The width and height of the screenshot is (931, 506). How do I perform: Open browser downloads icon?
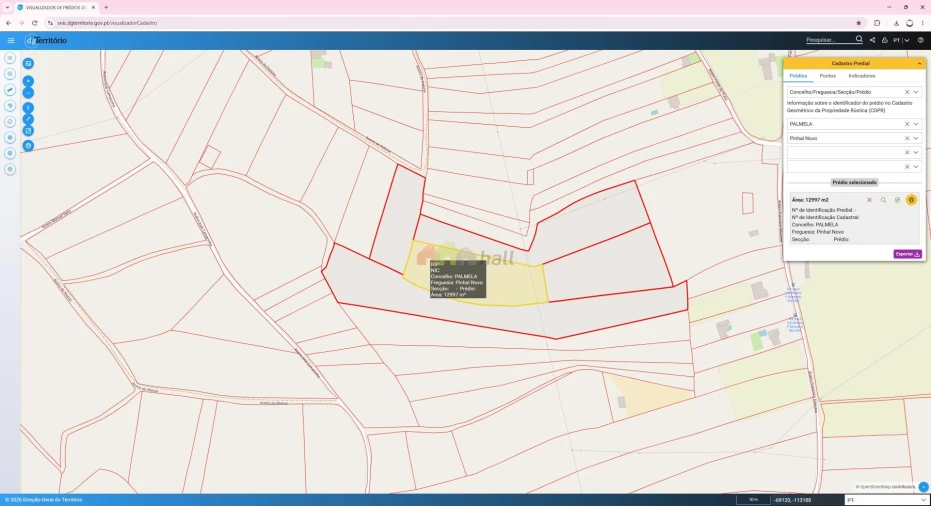pyautogui.click(x=896, y=23)
